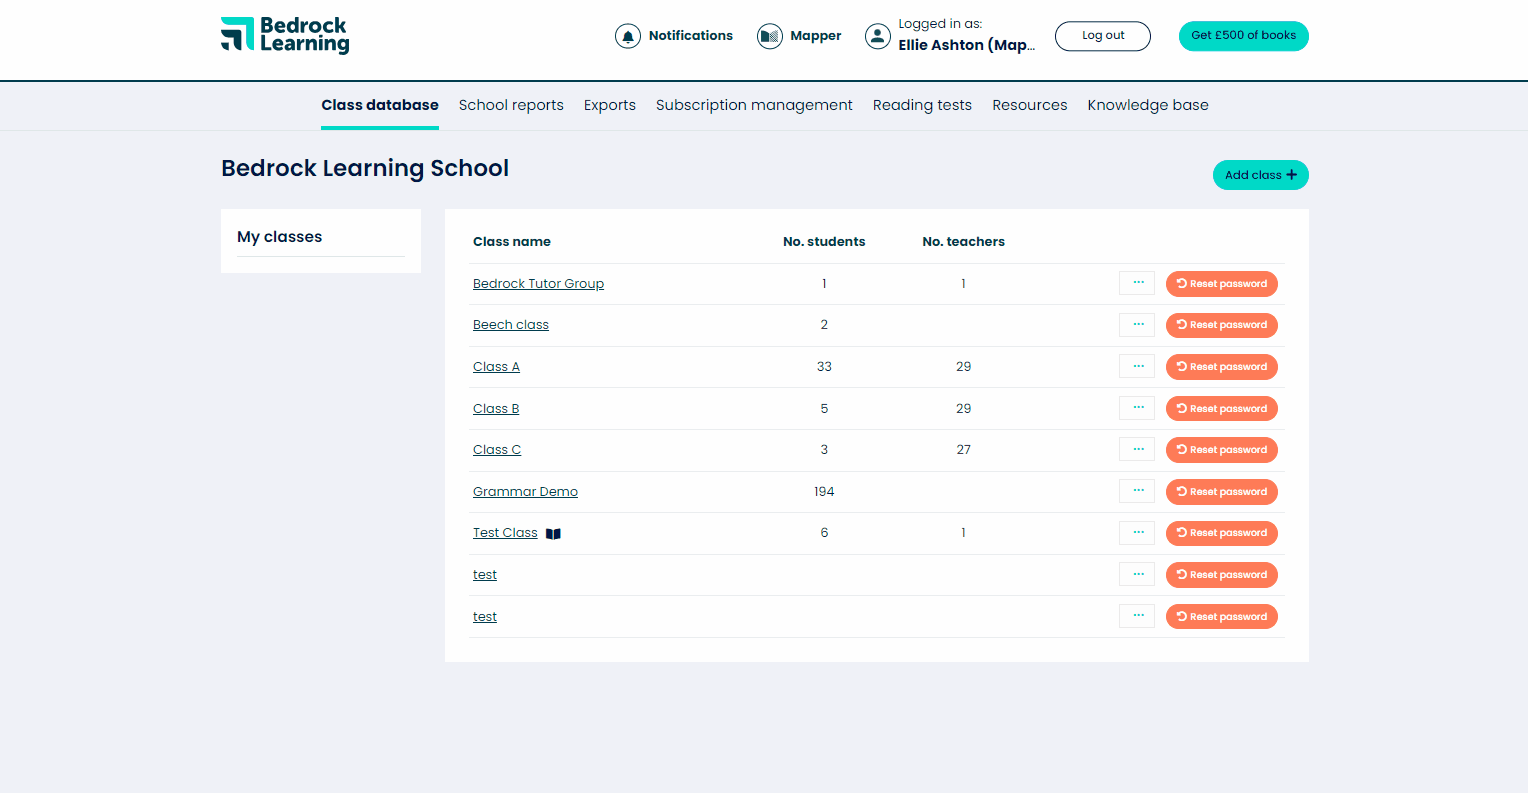The image size is (1528, 793).
Task: Click student count 194 for Grammar Demo
Action: [x=824, y=492]
